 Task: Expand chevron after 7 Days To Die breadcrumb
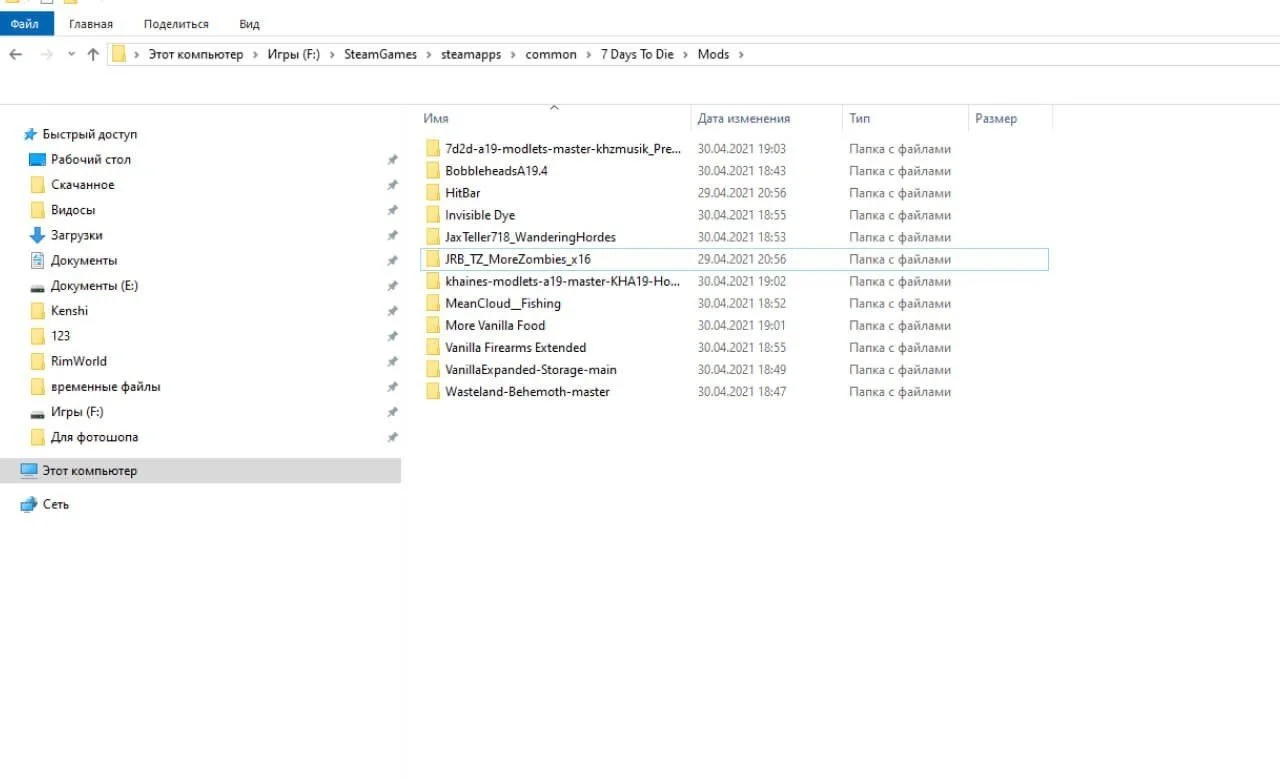click(x=686, y=54)
